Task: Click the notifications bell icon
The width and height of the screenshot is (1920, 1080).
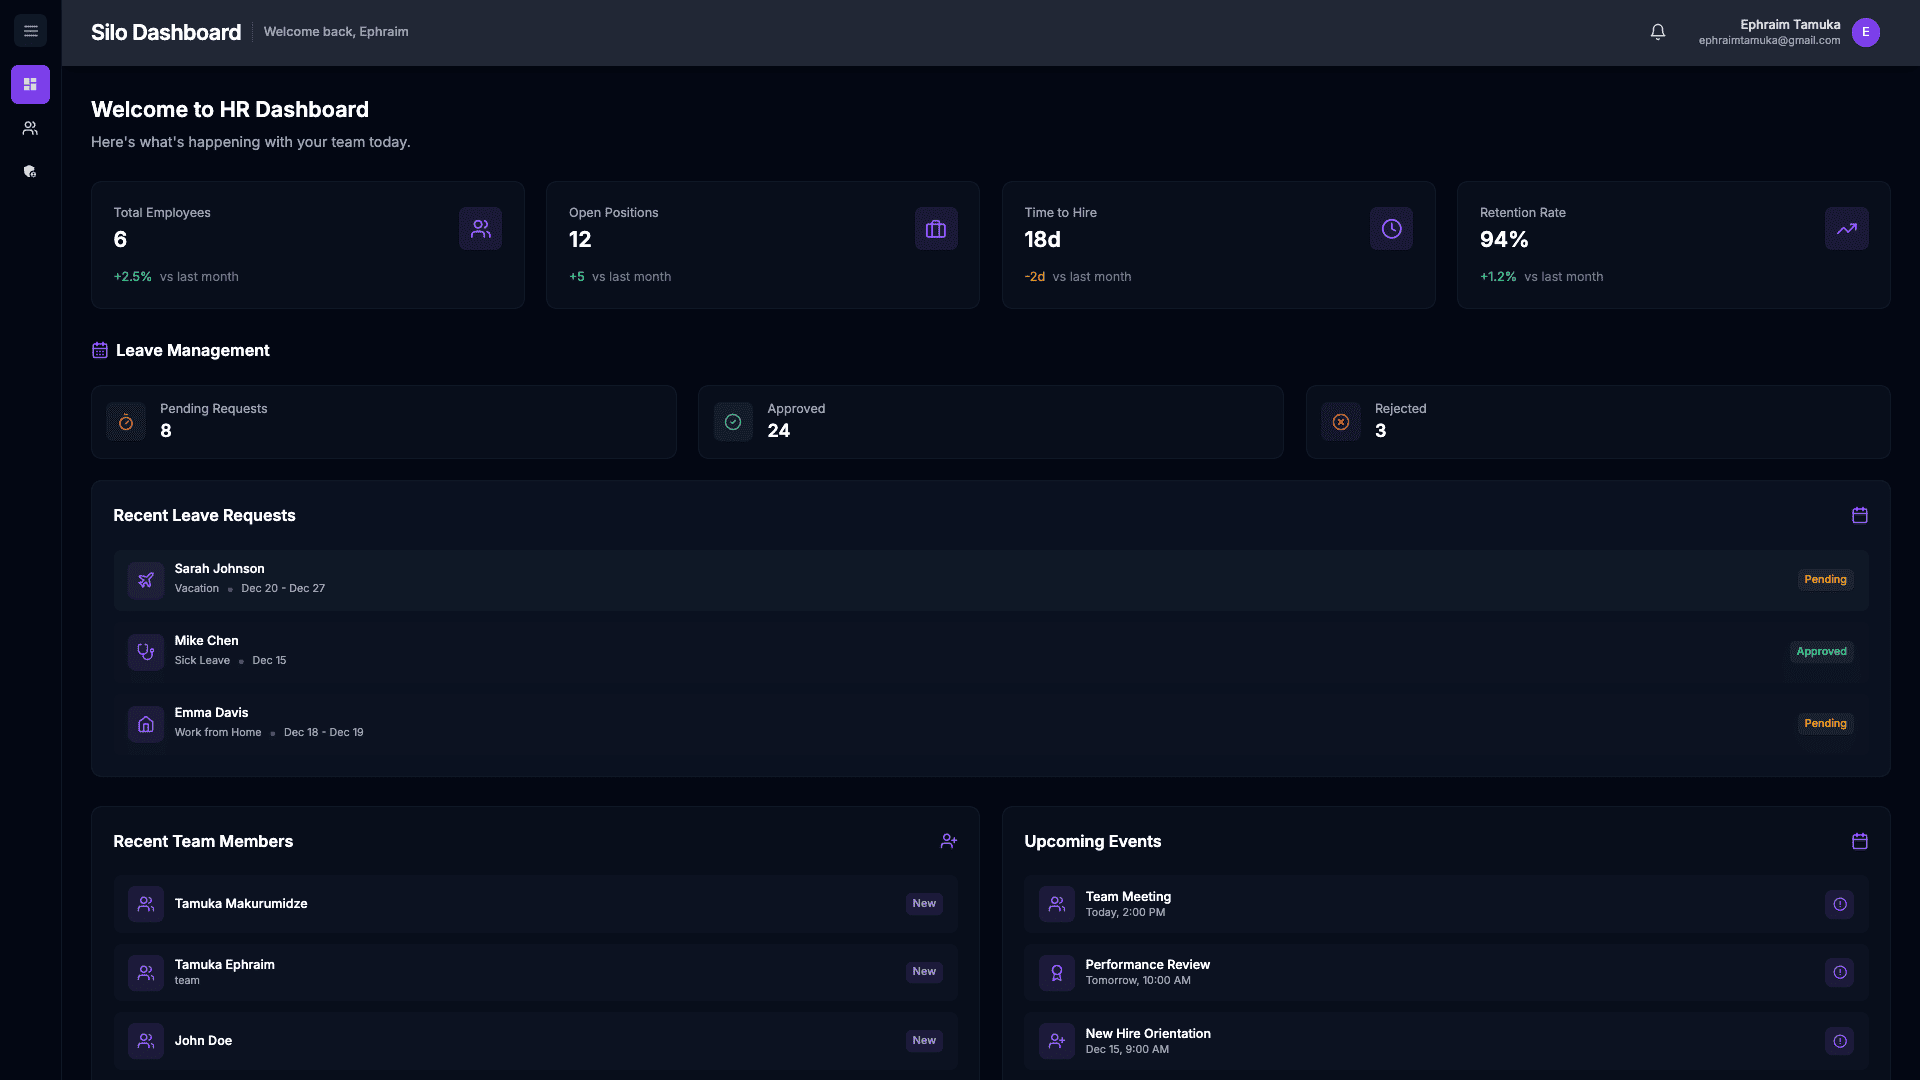Action: pos(1657,32)
